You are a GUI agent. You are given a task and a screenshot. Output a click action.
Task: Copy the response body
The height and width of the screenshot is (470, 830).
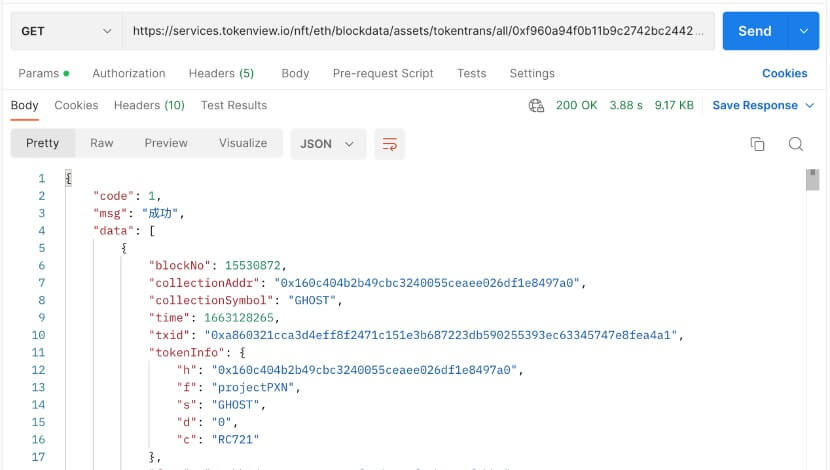point(758,144)
